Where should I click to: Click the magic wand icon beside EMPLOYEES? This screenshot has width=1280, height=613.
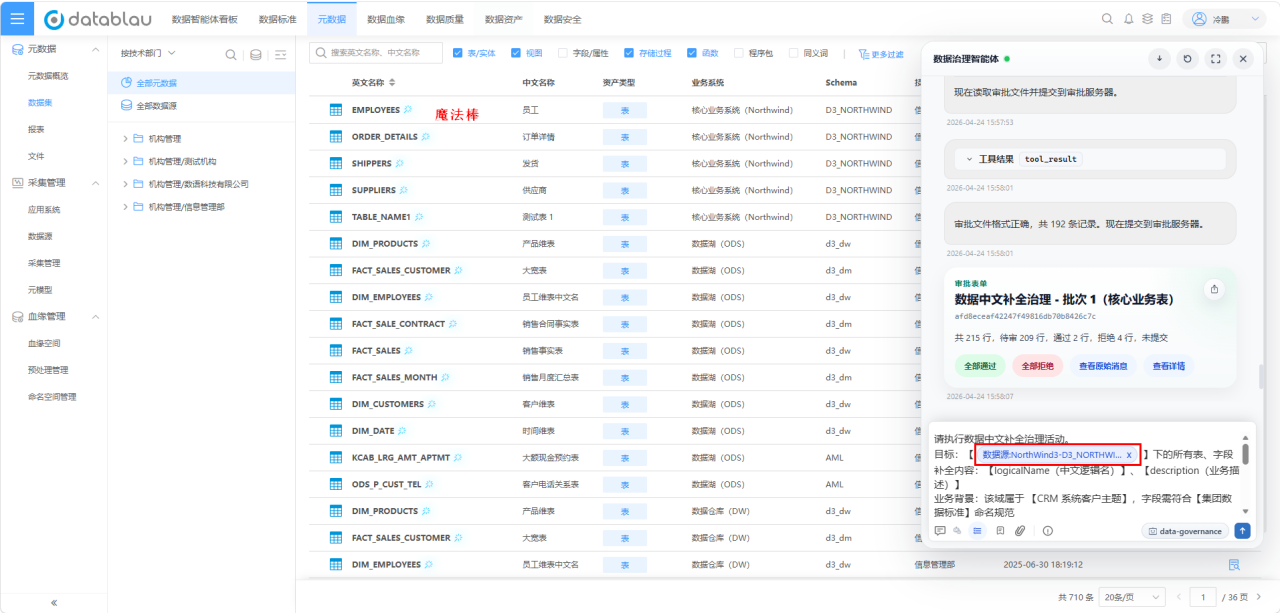pyautogui.click(x=408, y=110)
